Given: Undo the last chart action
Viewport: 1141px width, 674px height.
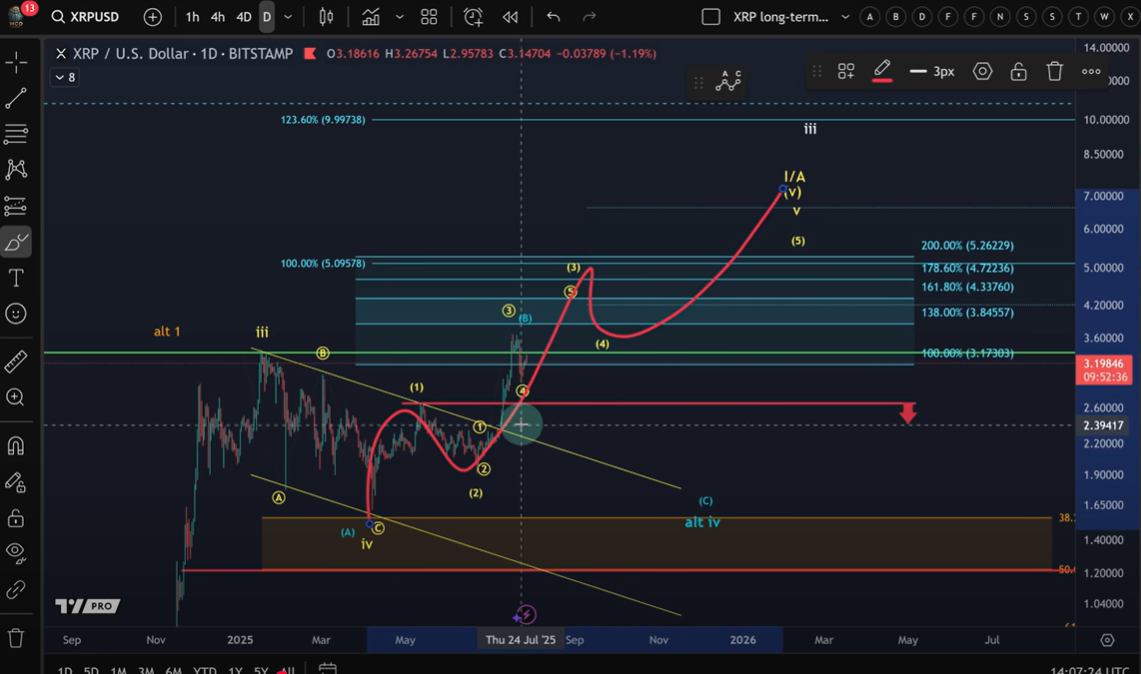Looking at the screenshot, I should tap(553, 17).
